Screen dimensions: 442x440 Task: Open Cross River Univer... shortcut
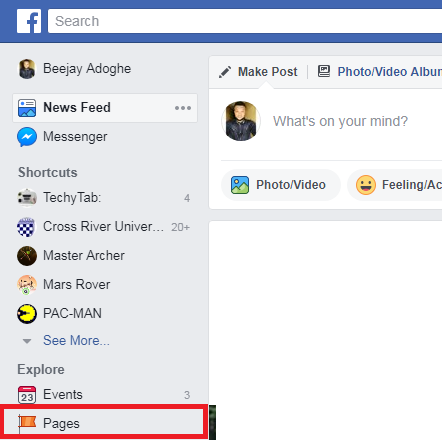[103, 227]
